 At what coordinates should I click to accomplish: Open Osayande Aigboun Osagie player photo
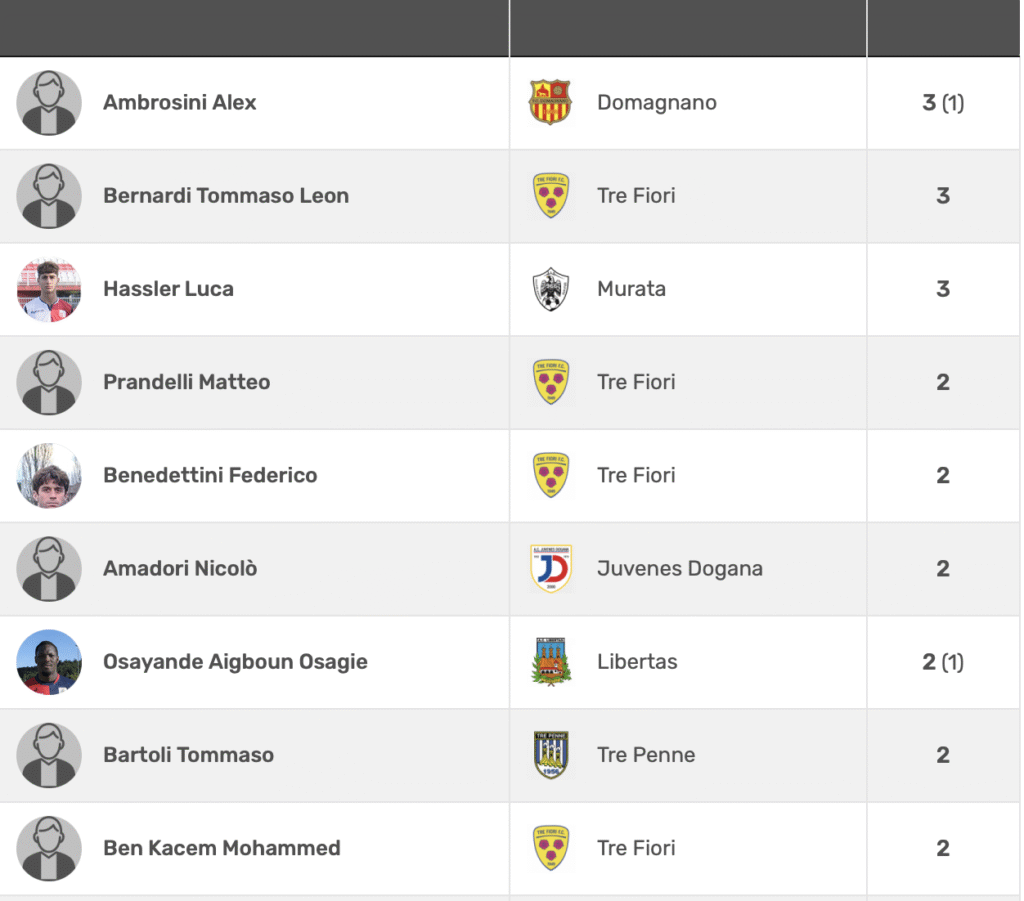[49, 662]
